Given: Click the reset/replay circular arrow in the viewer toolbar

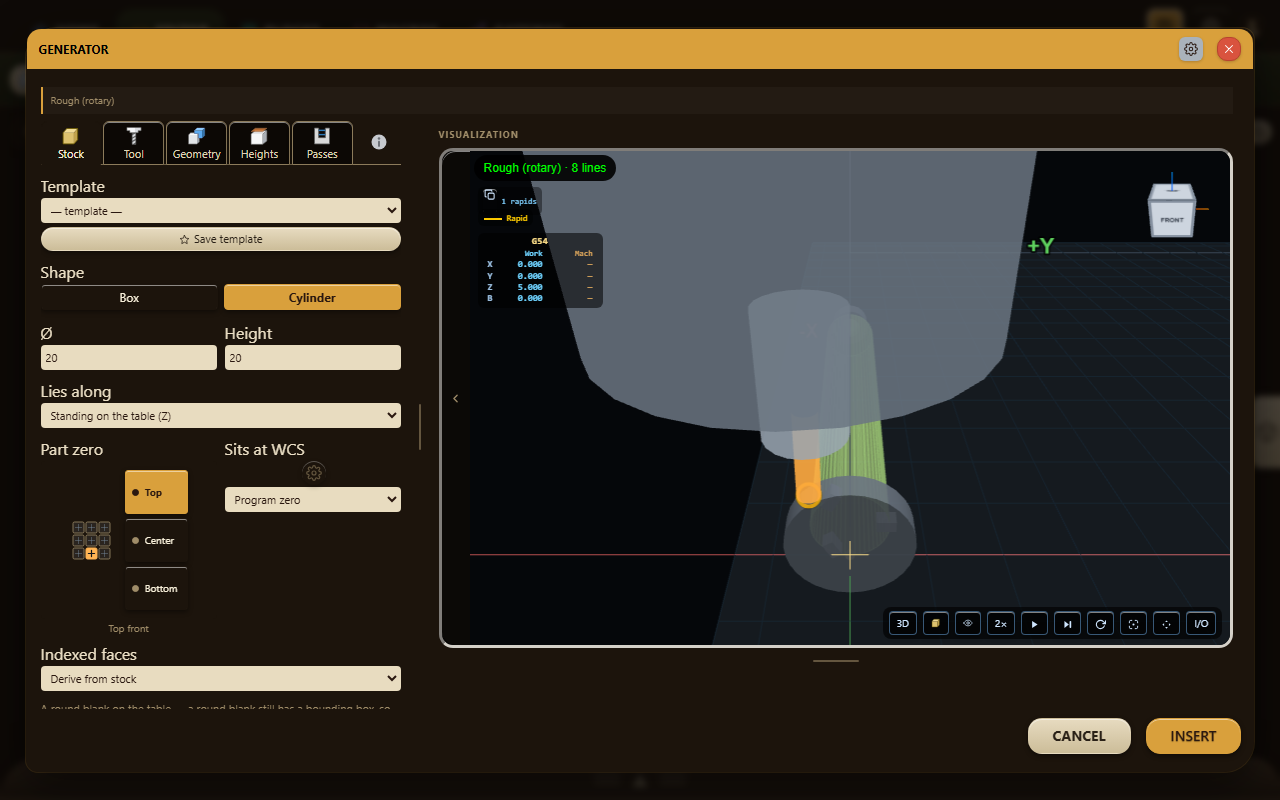Looking at the screenshot, I should coord(1101,623).
